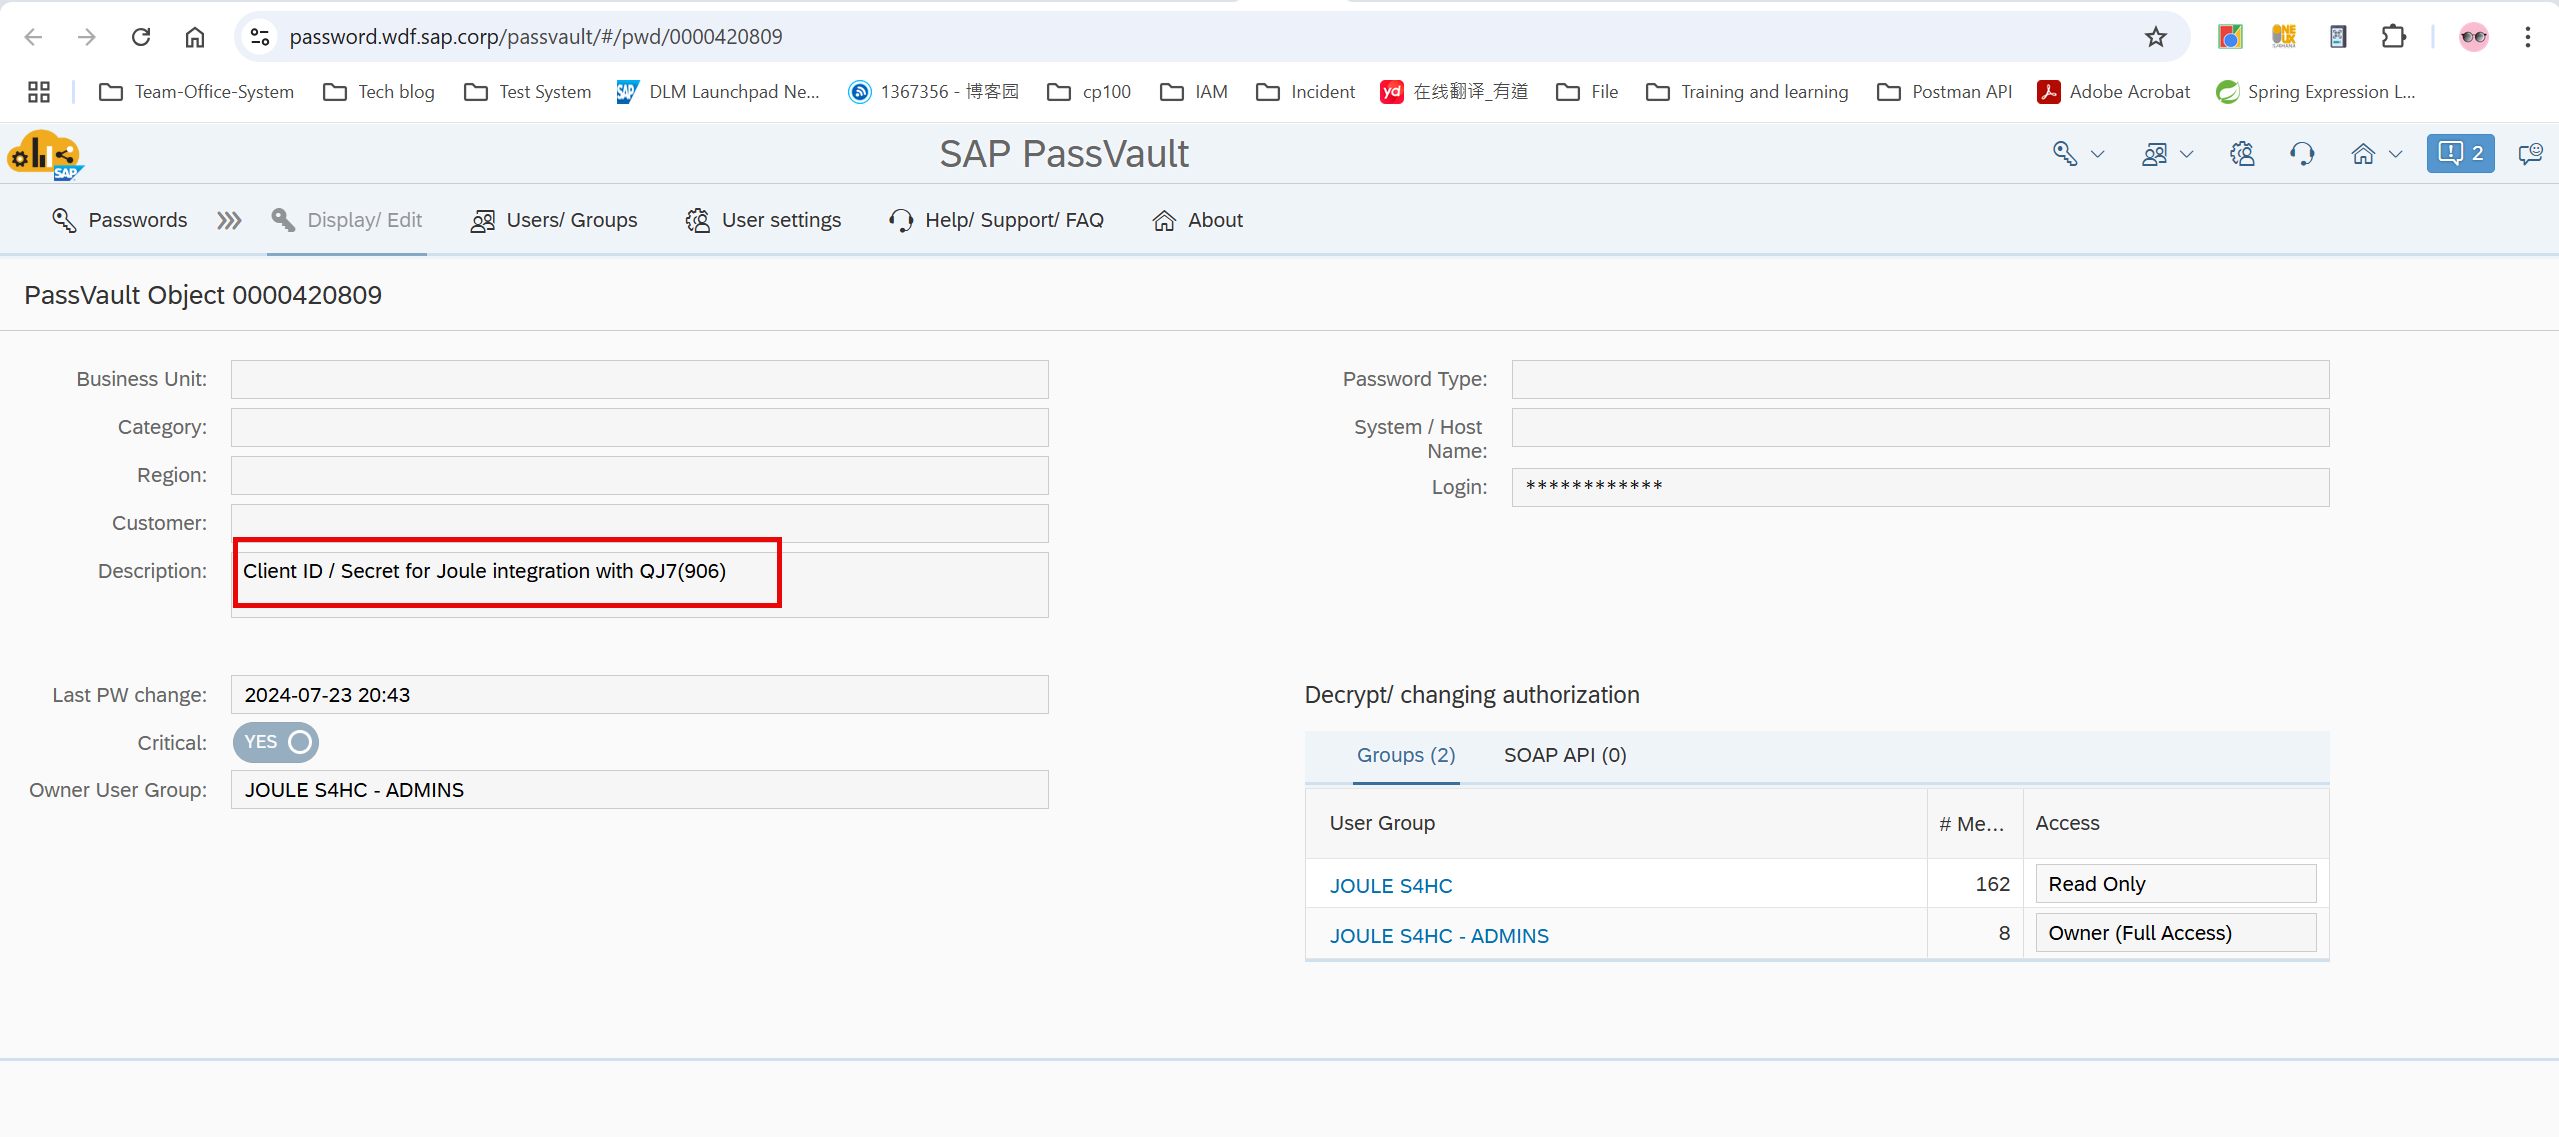Expand dropdown arrow next to home icon
This screenshot has height=1137, width=2559.
pos(2396,154)
